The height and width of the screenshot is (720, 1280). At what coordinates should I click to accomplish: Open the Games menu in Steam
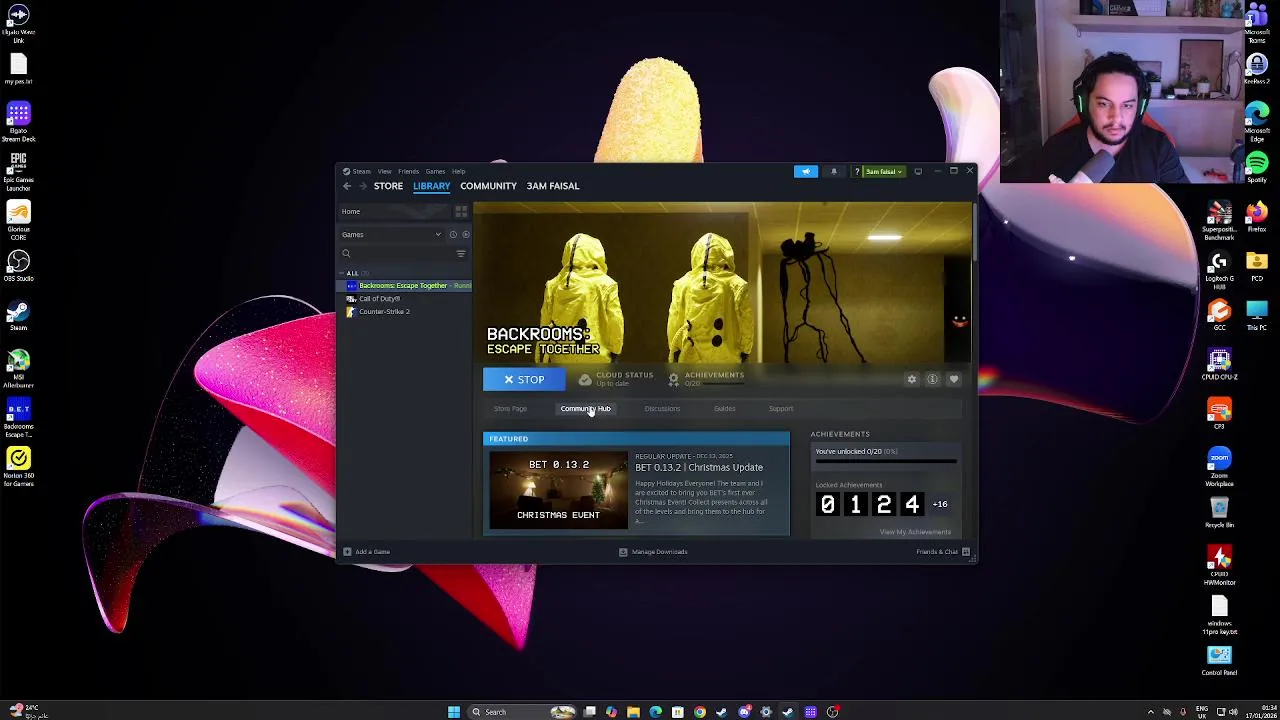tap(435, 171)
